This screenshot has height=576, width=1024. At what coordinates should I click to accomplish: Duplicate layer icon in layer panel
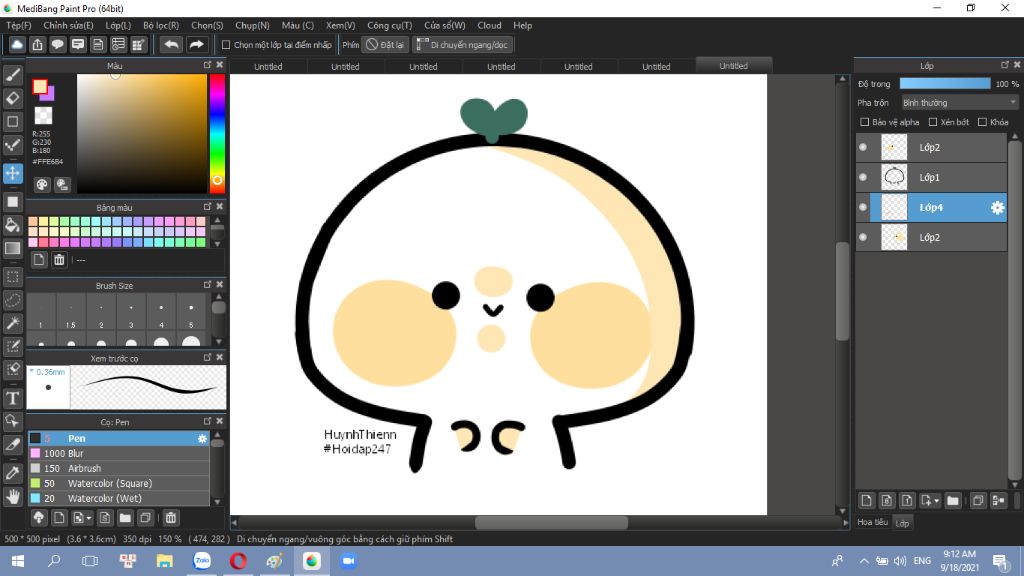(978, 501)
